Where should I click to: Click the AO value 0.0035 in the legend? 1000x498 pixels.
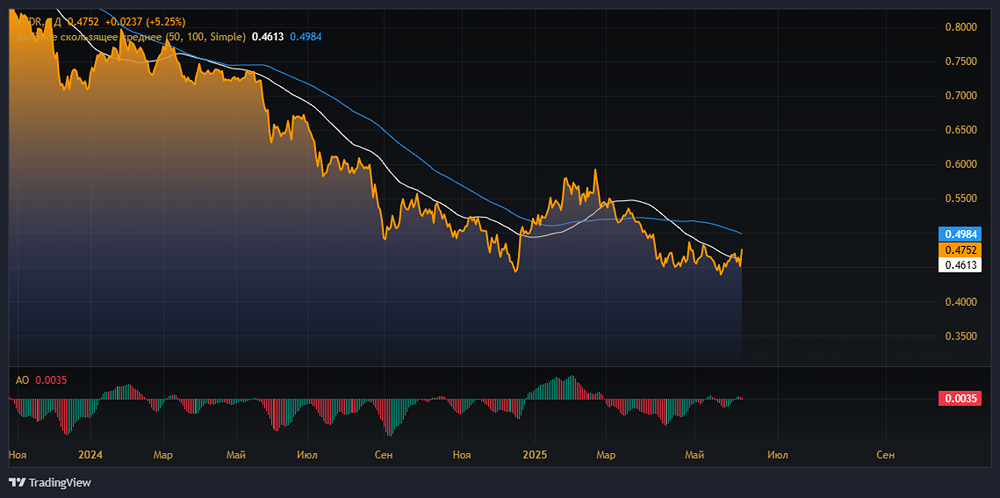click(50, 380)
